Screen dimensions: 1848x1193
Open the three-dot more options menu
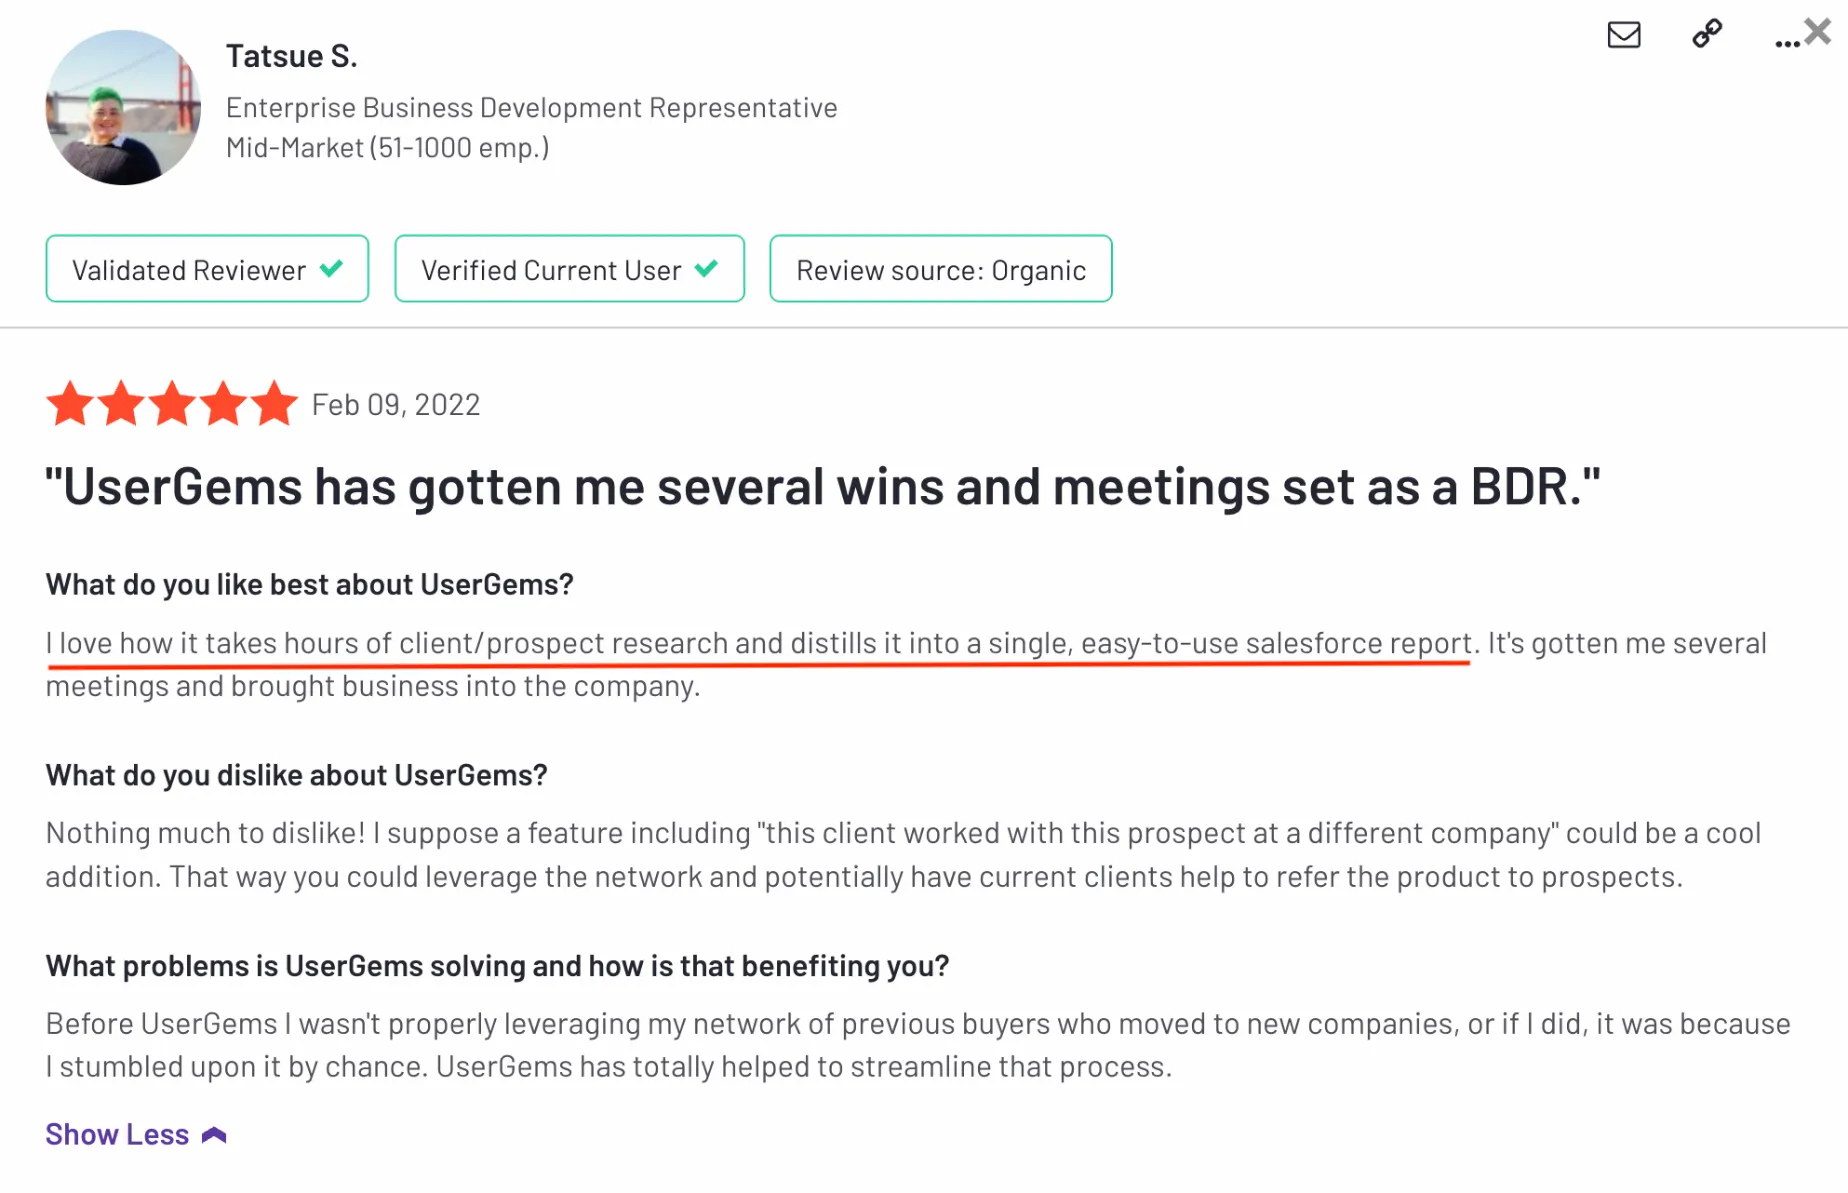pos(1786,43)
